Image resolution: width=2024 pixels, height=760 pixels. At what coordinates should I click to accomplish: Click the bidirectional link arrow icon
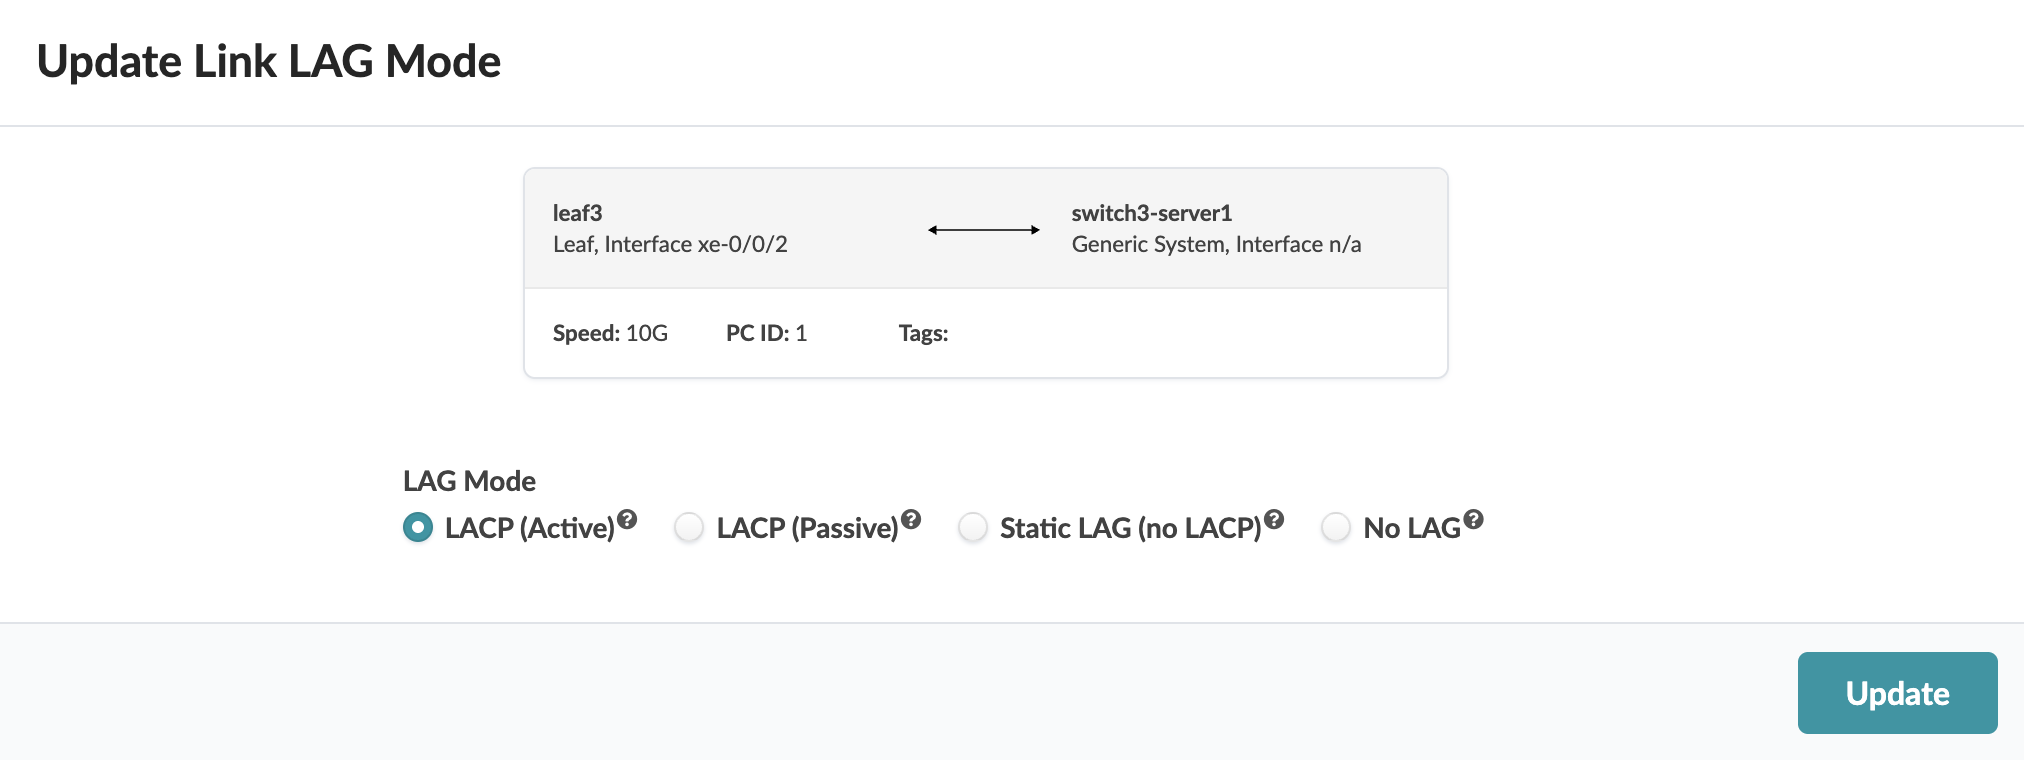[x=984, y=230]
